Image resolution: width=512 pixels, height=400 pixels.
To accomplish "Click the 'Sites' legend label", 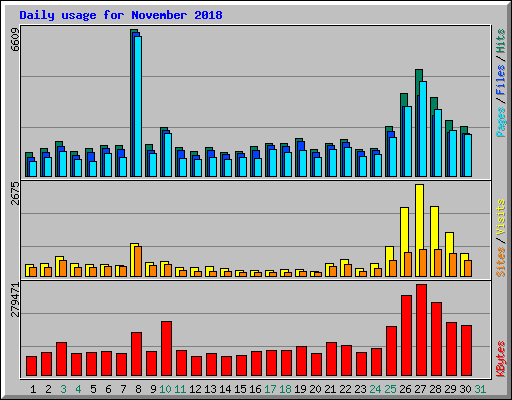I will pos(501,262).
